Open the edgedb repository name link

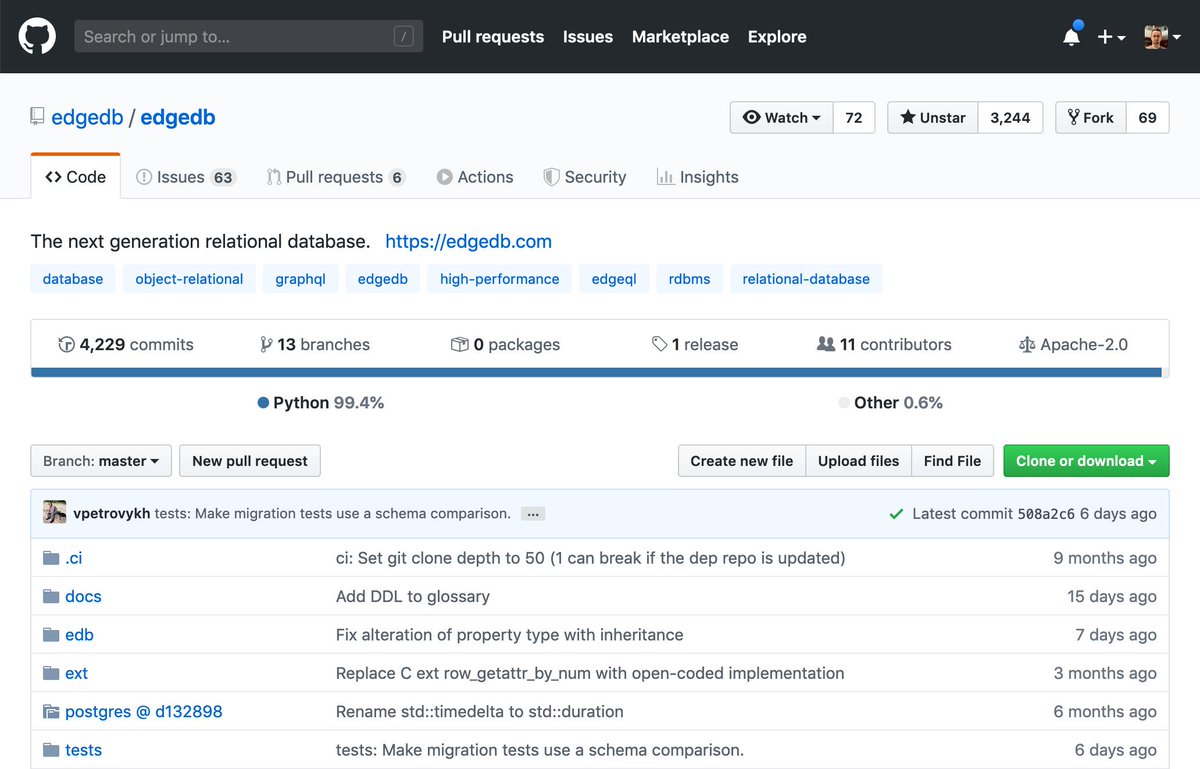(x=178, y=117)
